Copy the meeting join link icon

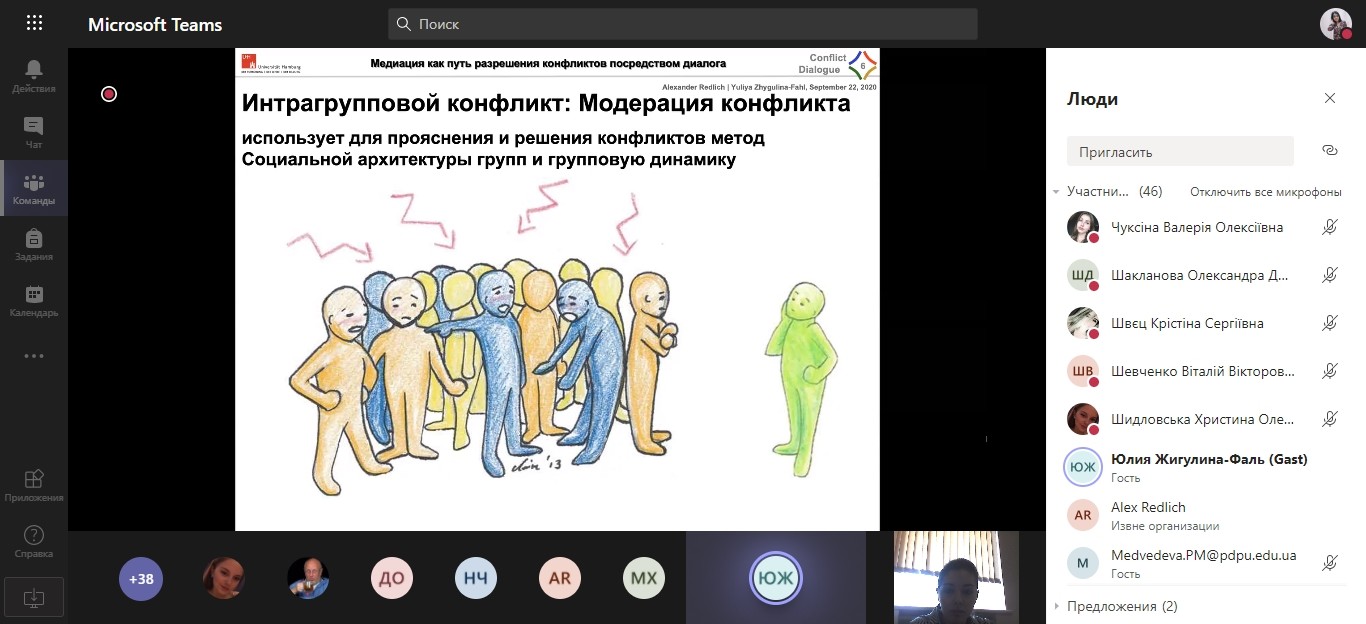(1329, 150)
